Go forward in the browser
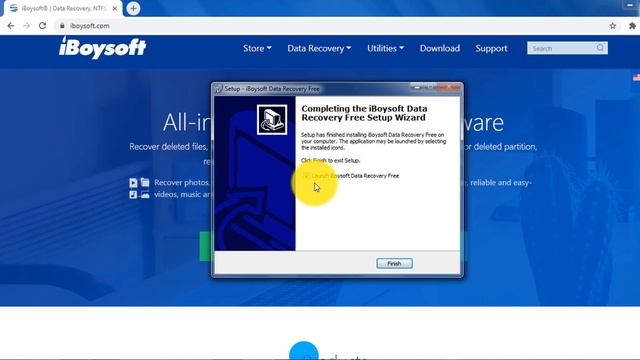This screenshot has width=640, height=360. coord(27,26)
